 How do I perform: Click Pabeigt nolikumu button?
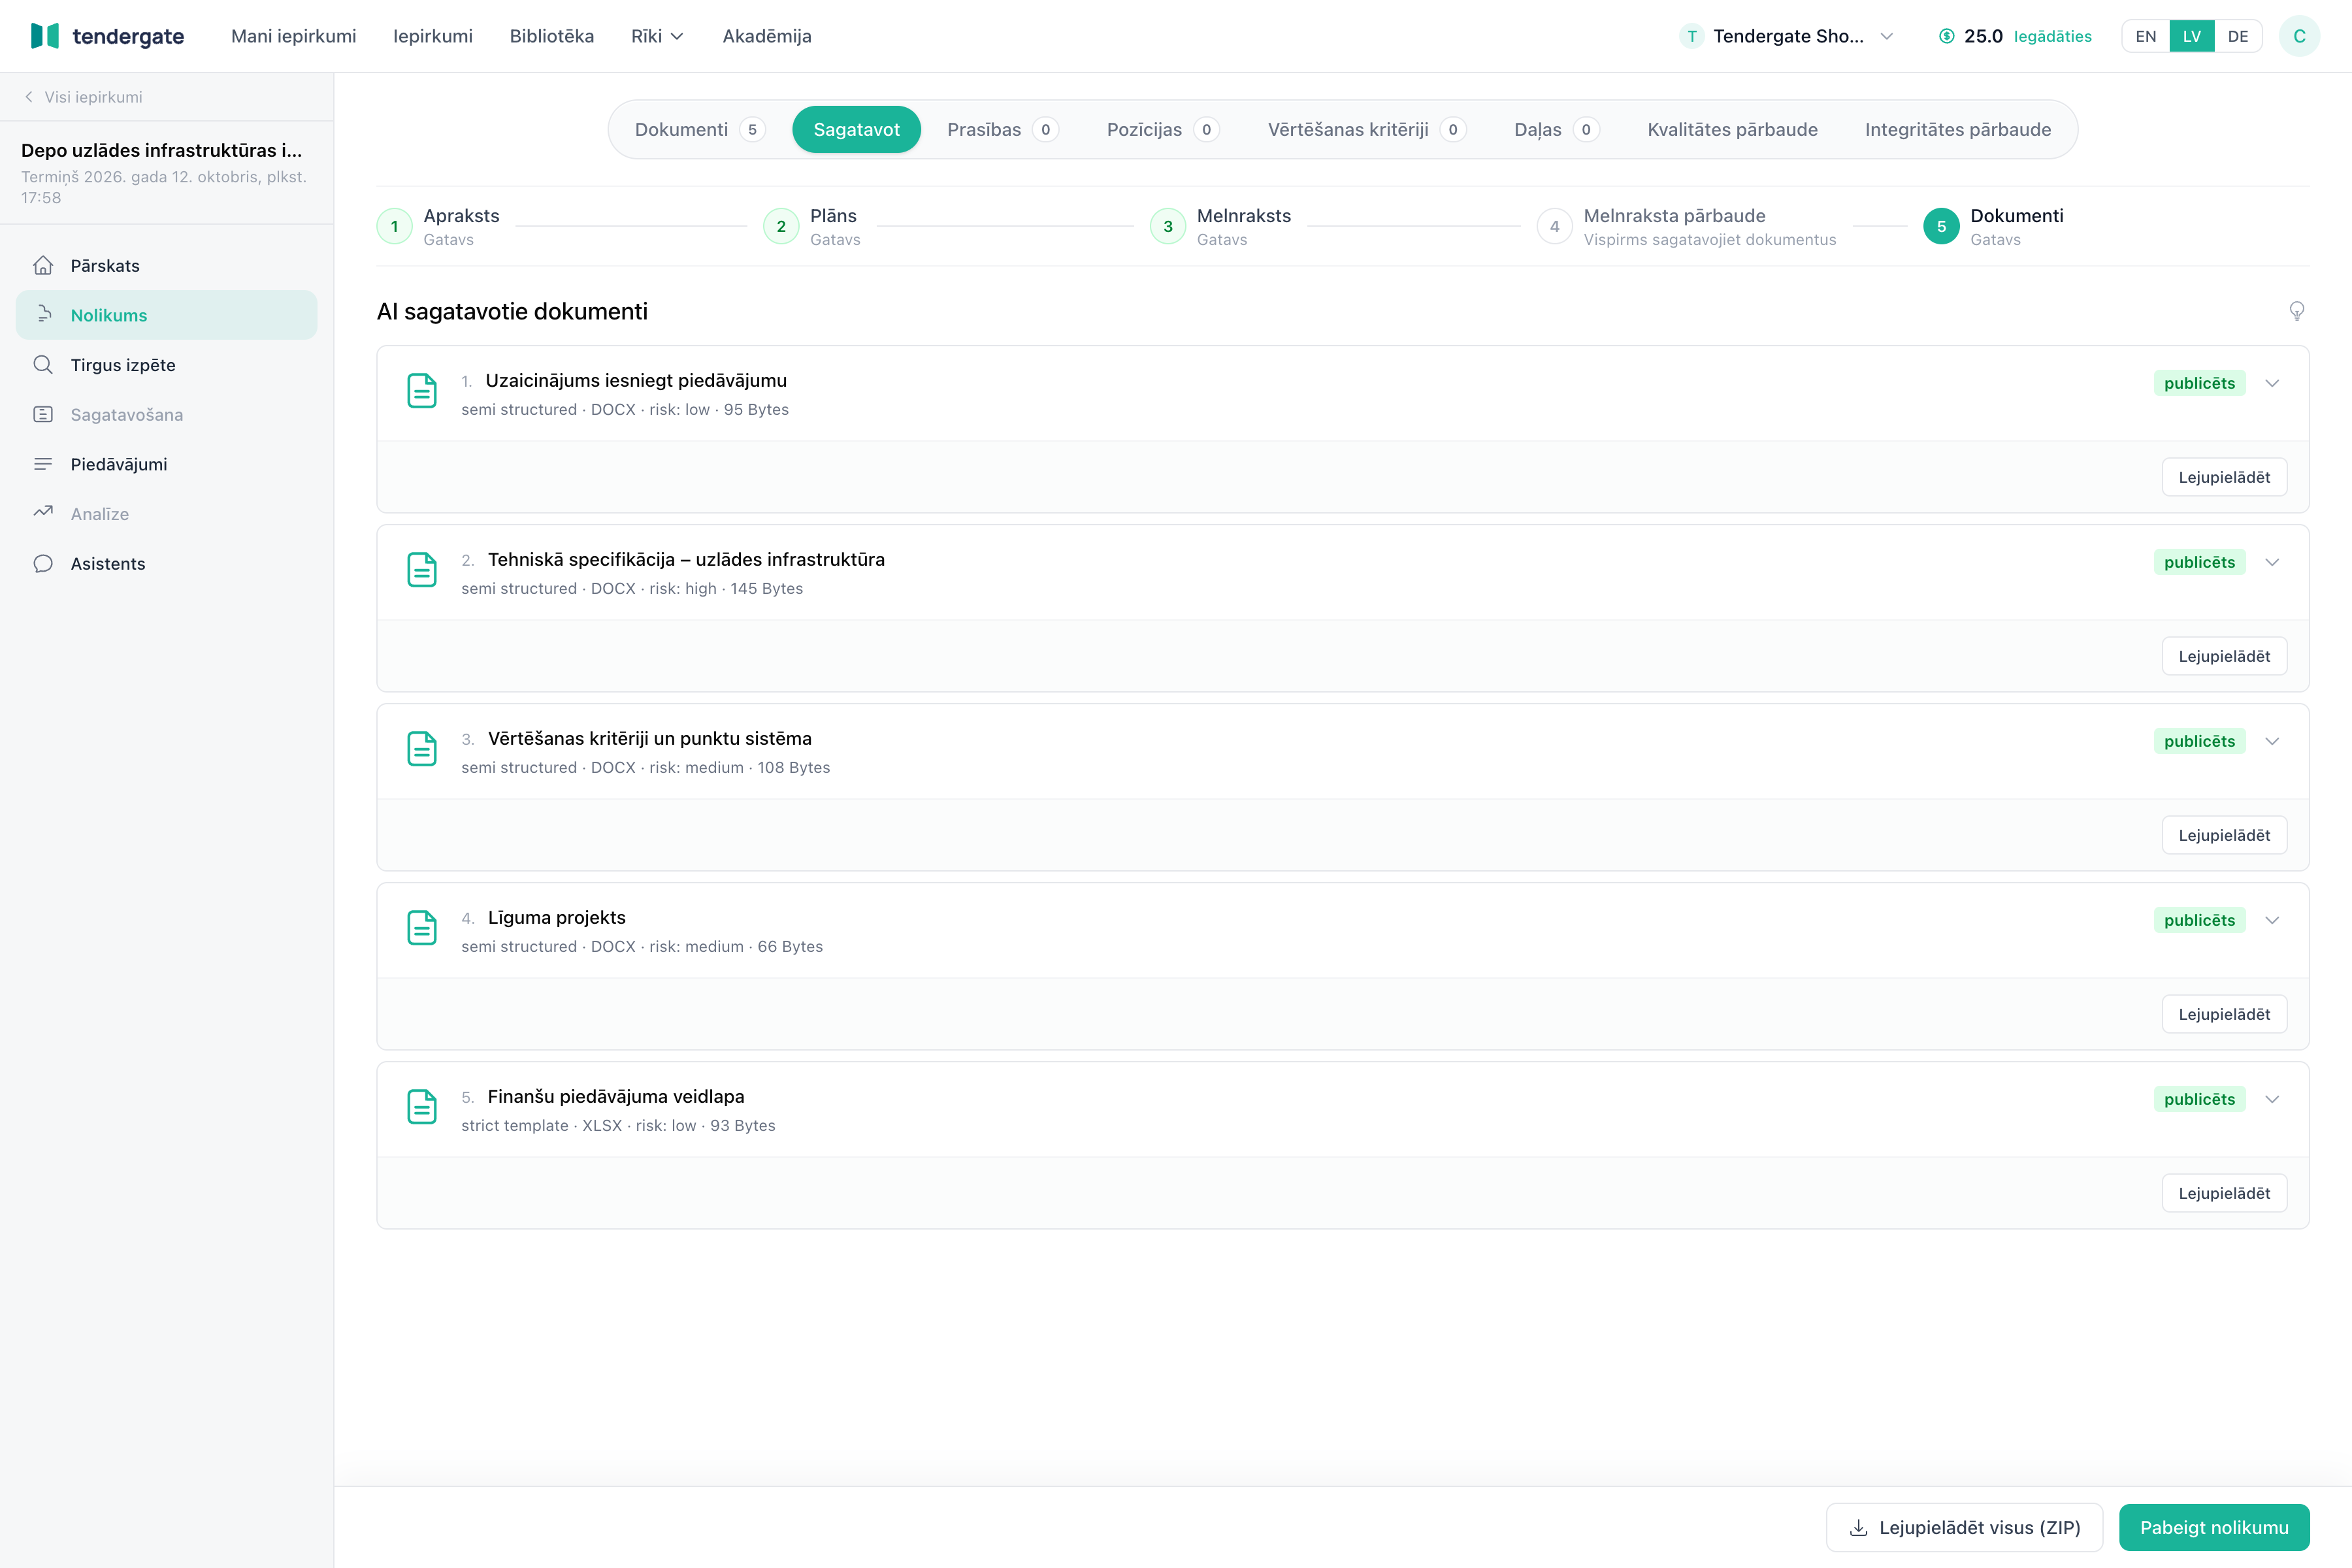(2214, 1527)
